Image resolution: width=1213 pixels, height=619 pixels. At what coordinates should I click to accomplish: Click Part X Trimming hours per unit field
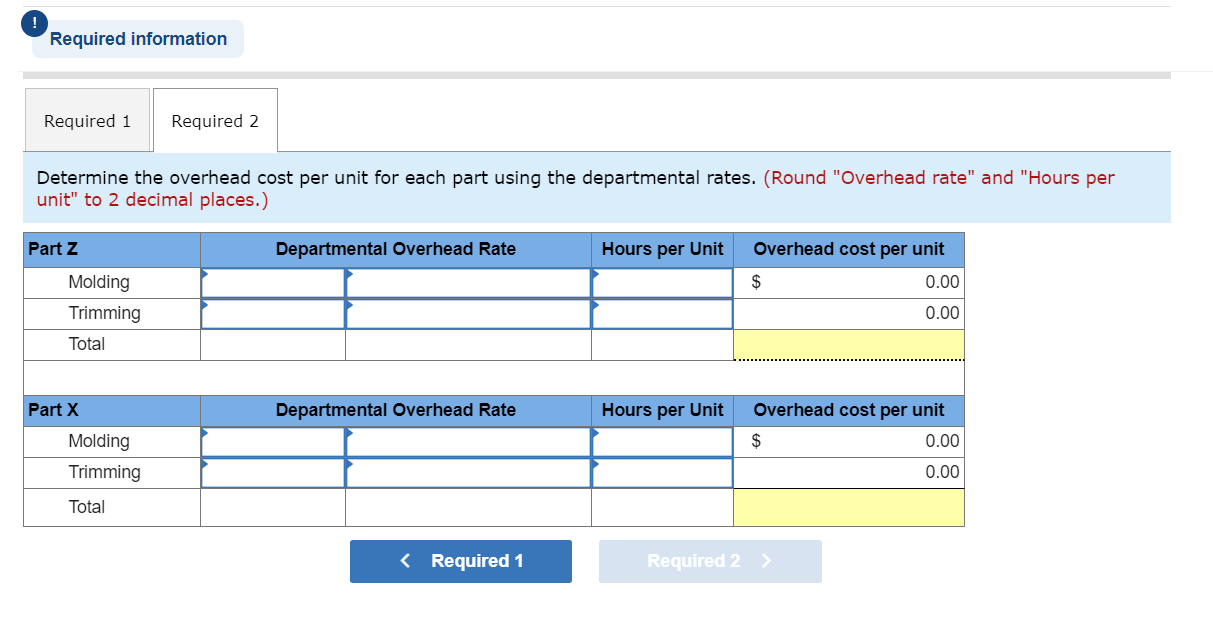tap(661, 472)
